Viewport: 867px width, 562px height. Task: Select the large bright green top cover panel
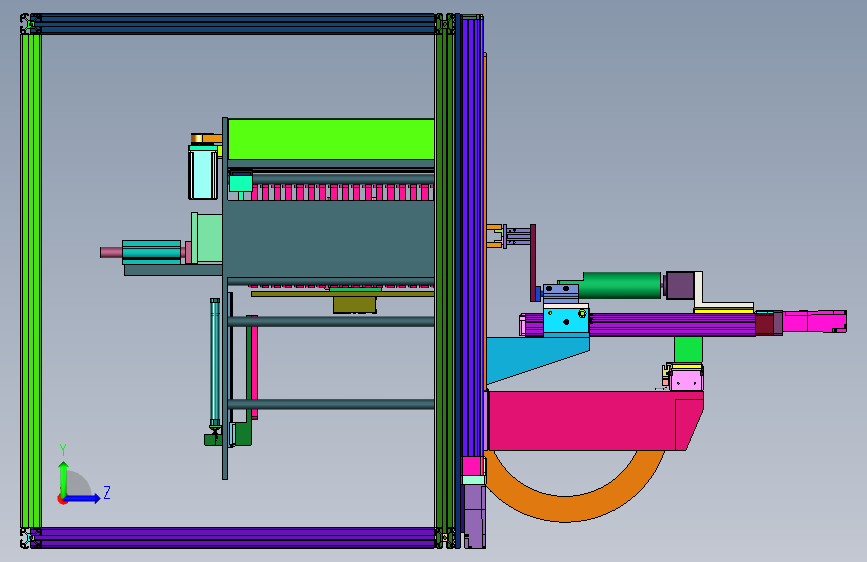331,139
